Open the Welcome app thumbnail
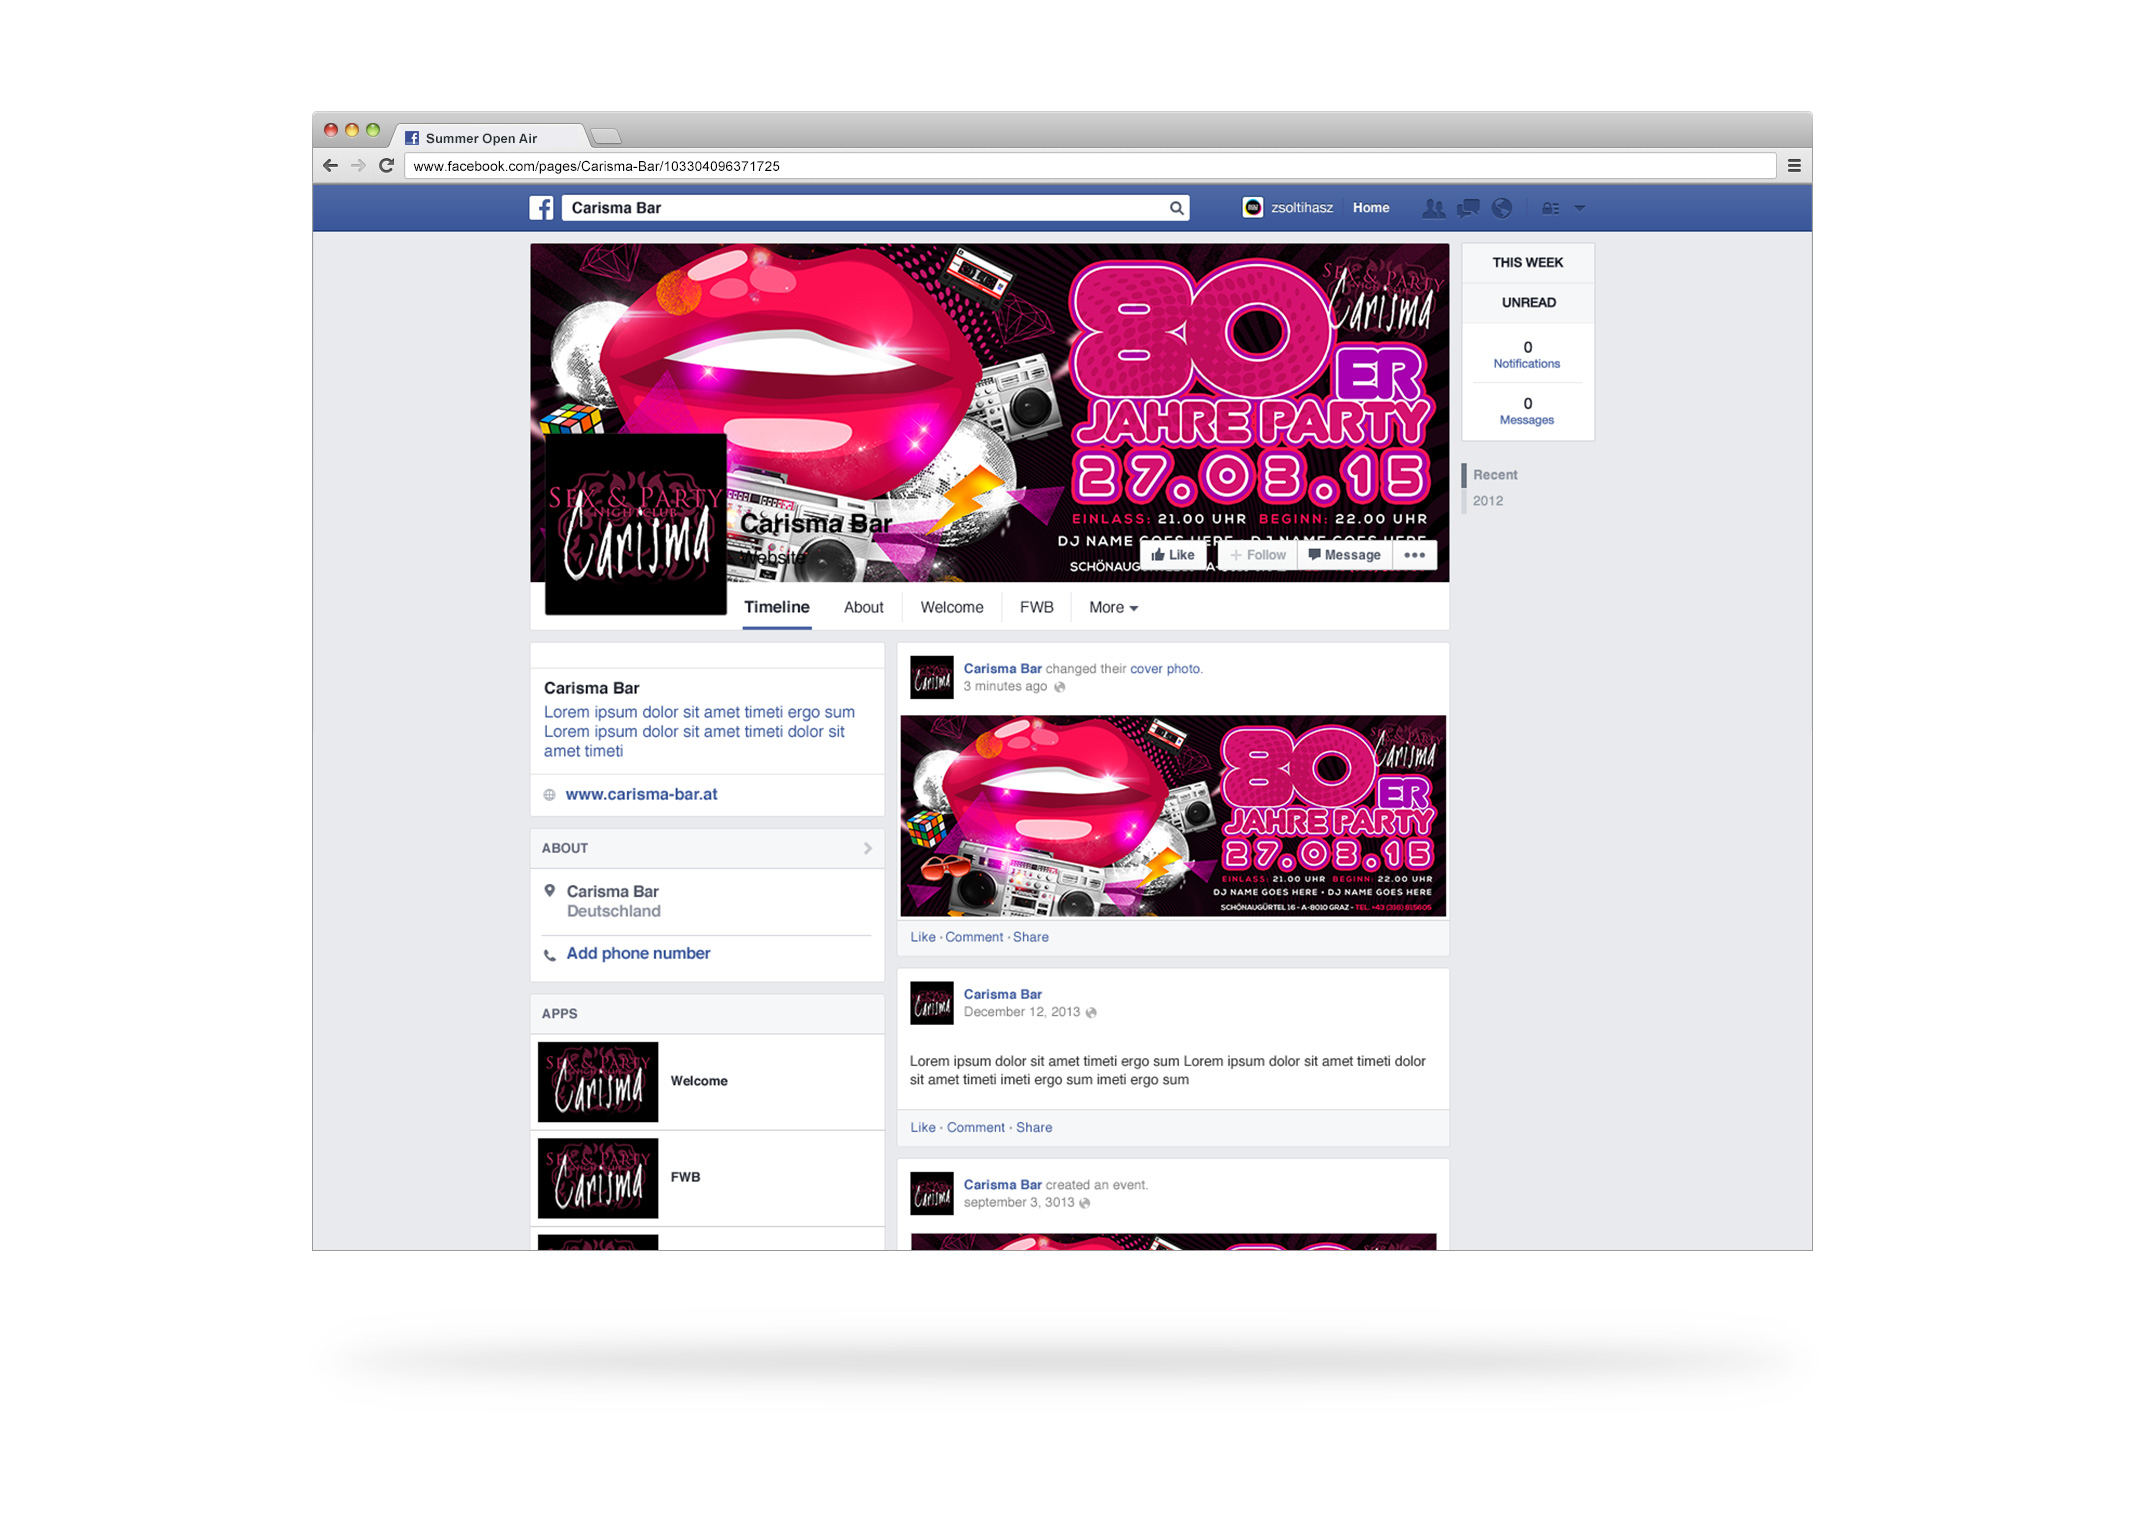Viewport: 2147px width, 1516px height. coord(598,1082)
